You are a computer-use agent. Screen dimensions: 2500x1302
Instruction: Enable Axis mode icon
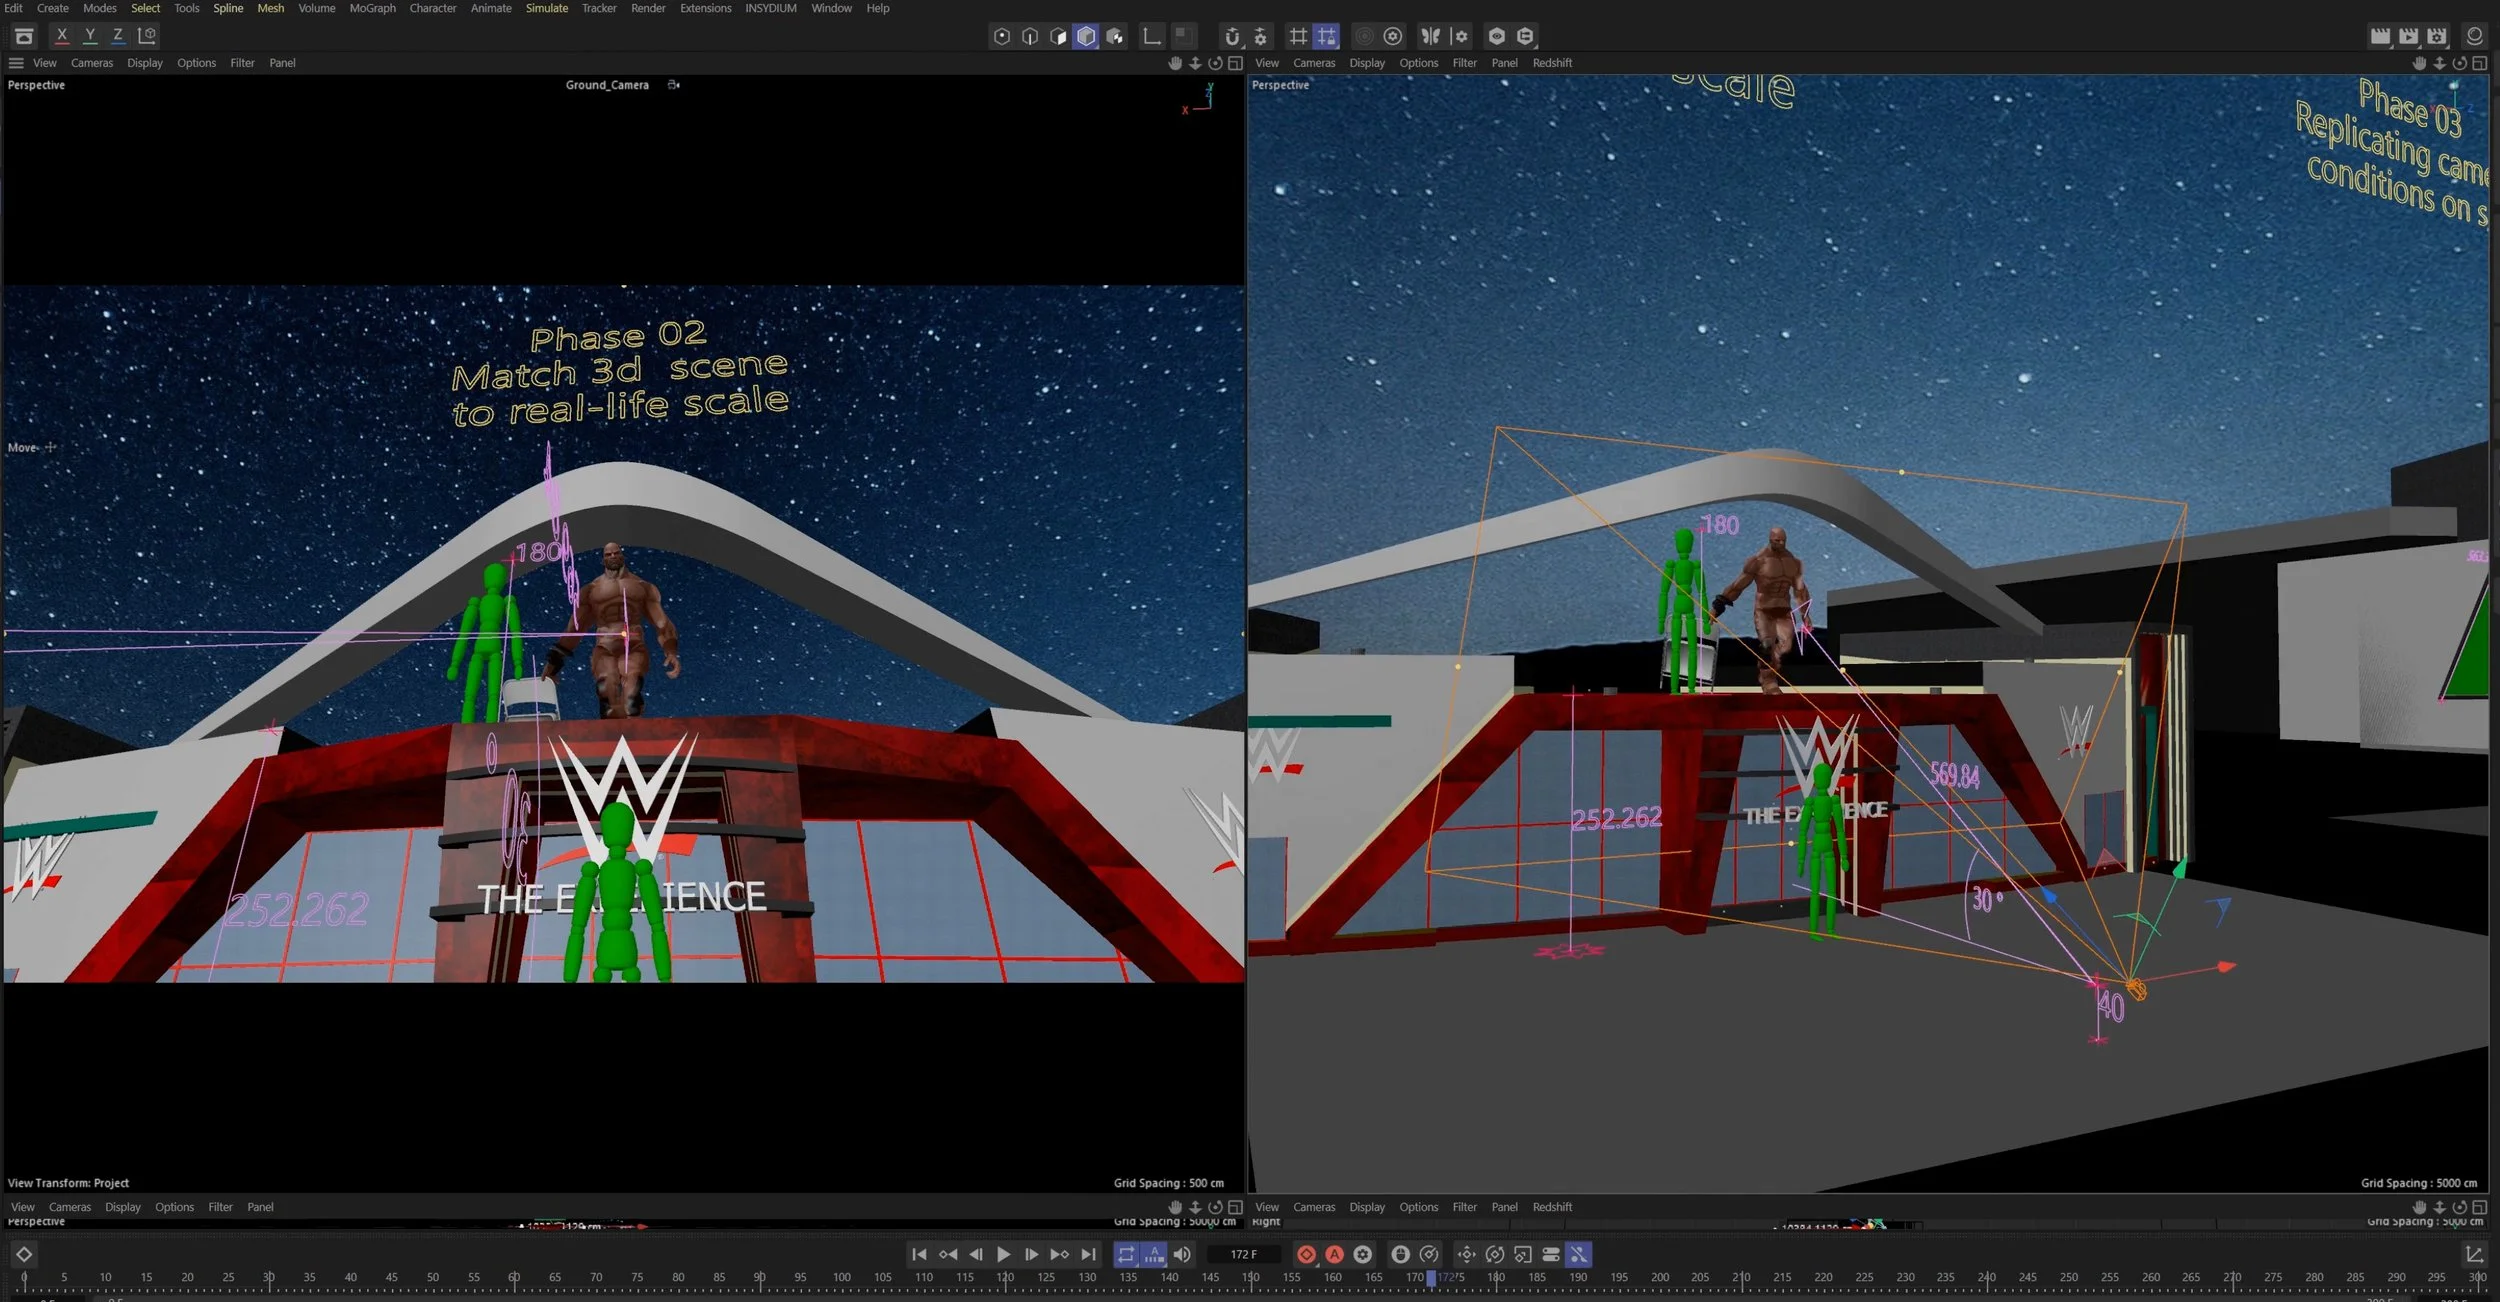pos(1152,36)
